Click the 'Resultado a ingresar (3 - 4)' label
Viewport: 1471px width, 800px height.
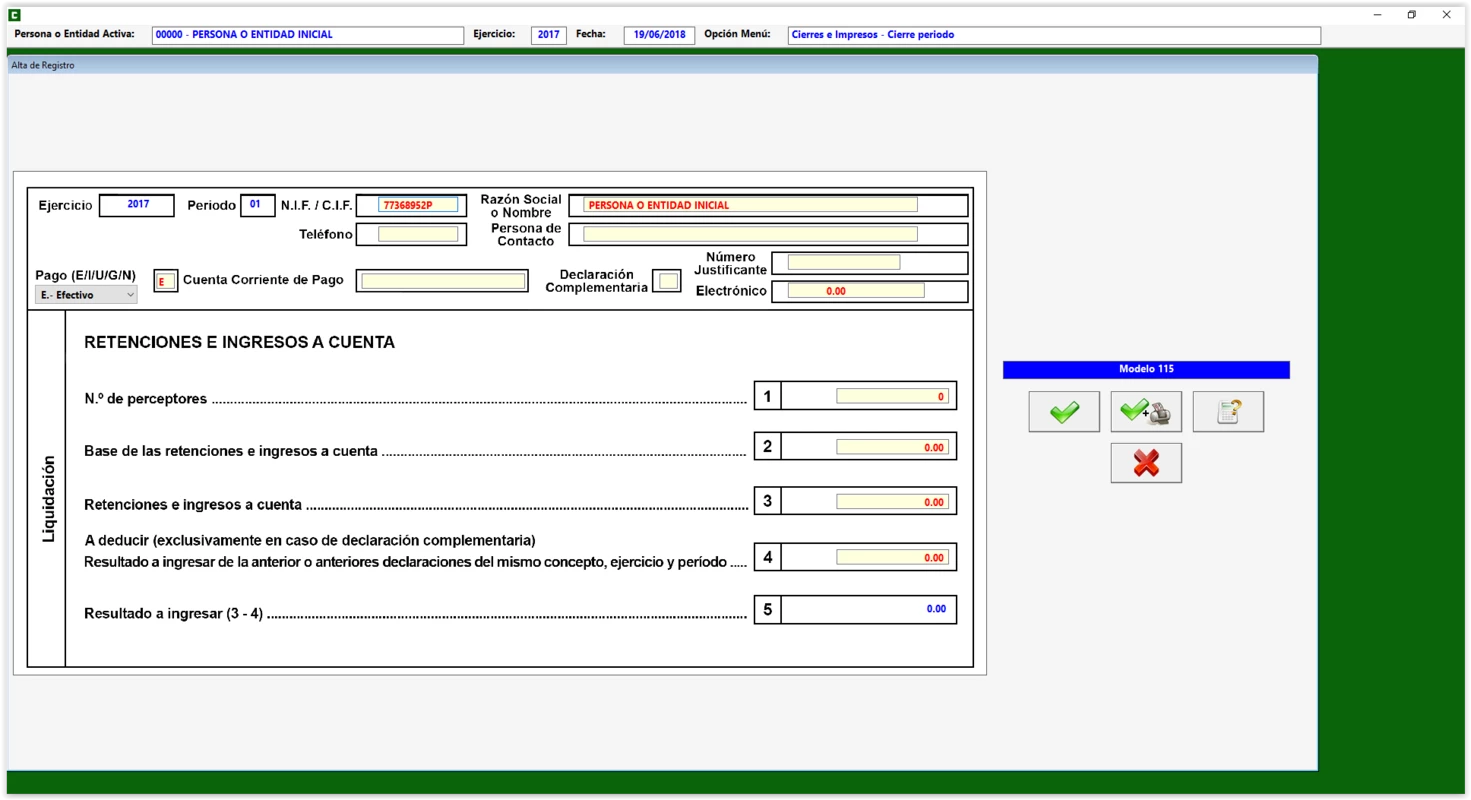point(173,614)
